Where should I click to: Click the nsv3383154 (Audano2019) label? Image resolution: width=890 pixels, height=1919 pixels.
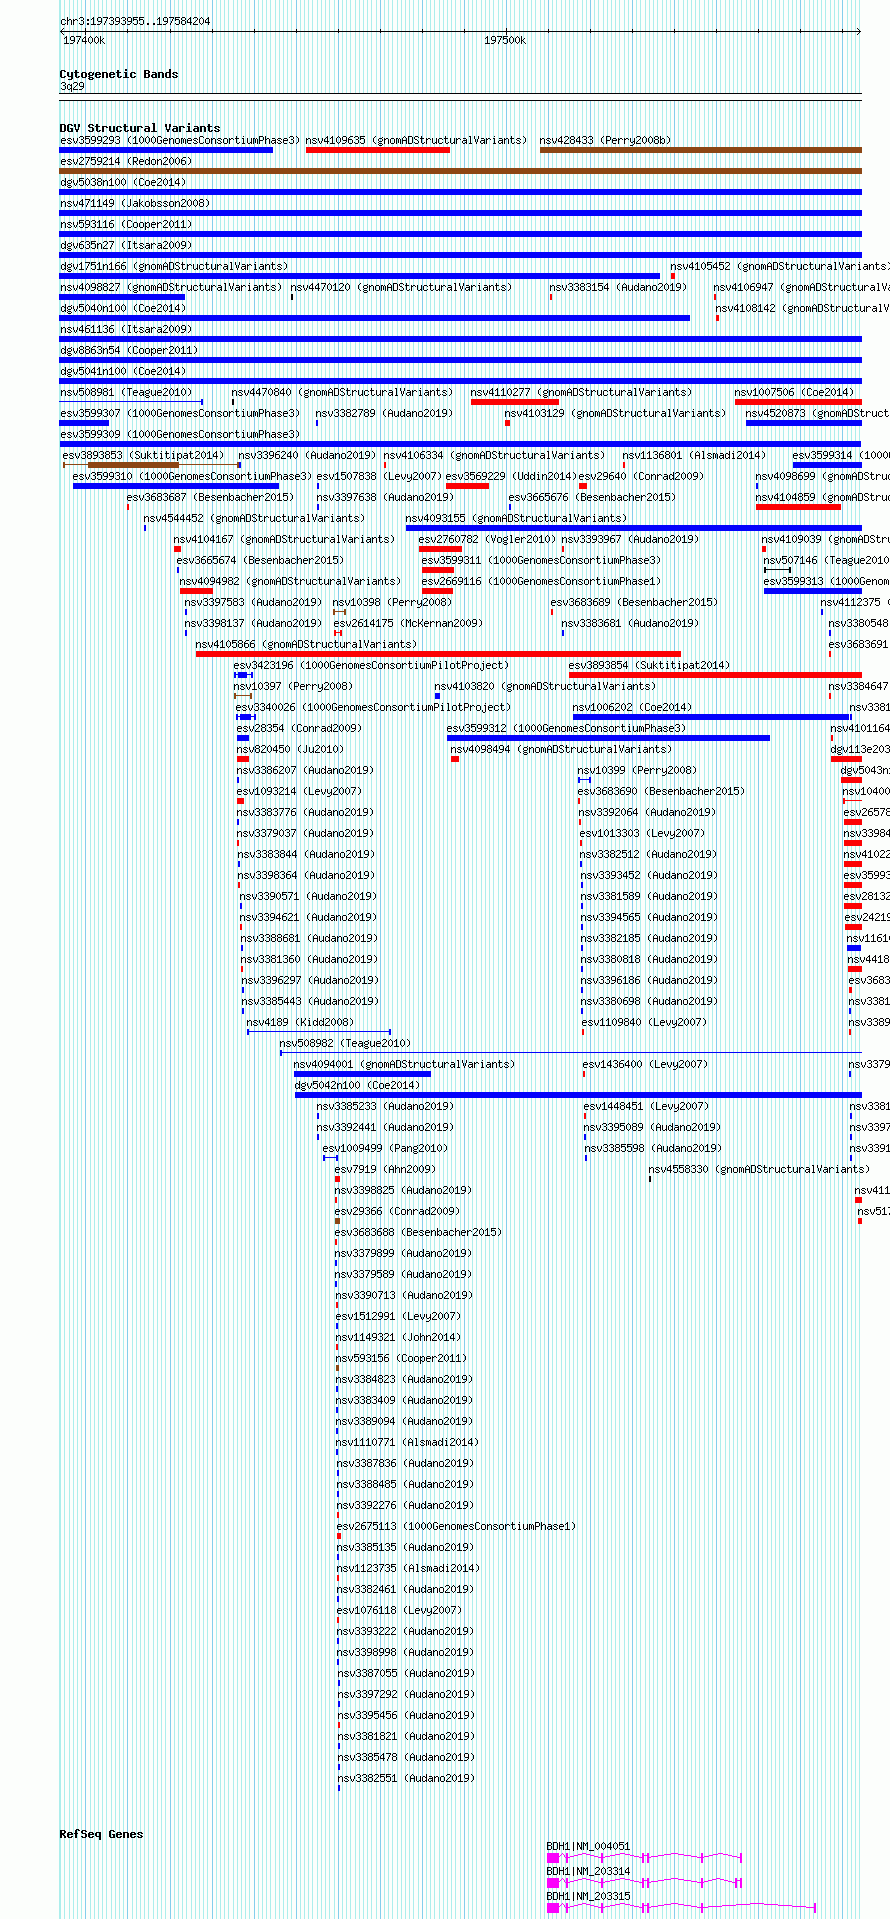(x=618, y=288)
